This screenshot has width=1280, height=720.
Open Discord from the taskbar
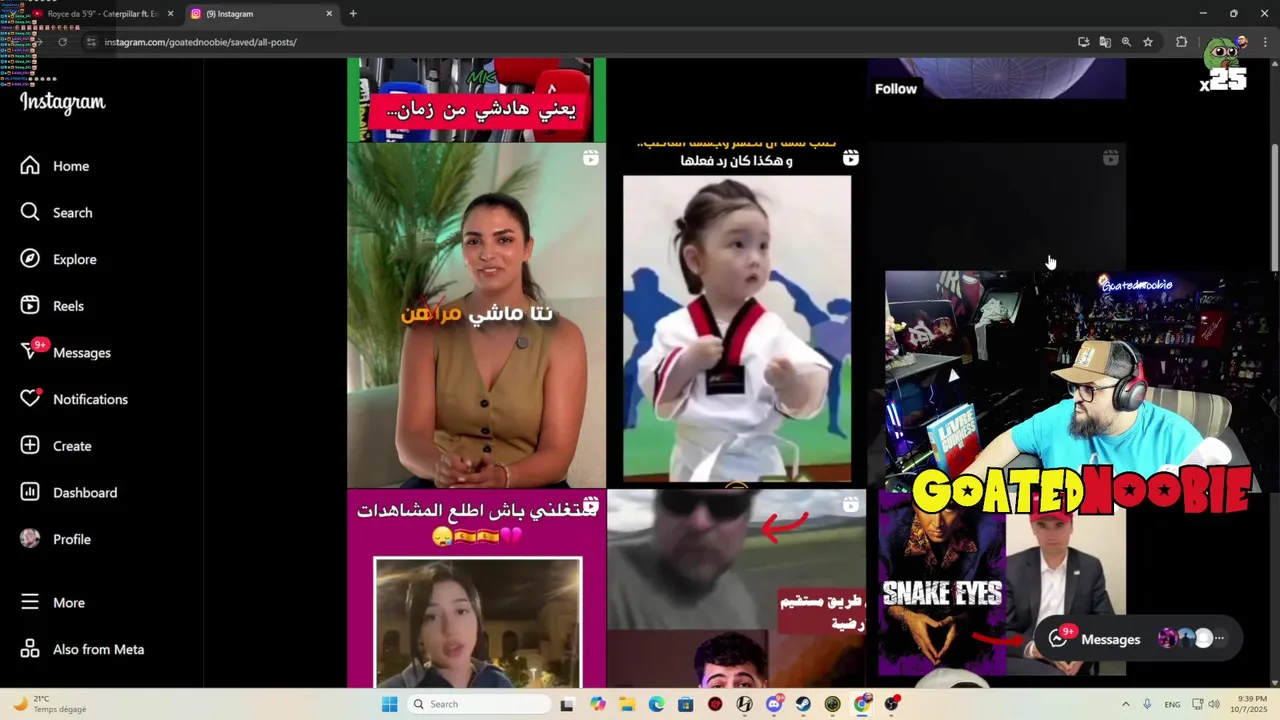pos(774,704)
